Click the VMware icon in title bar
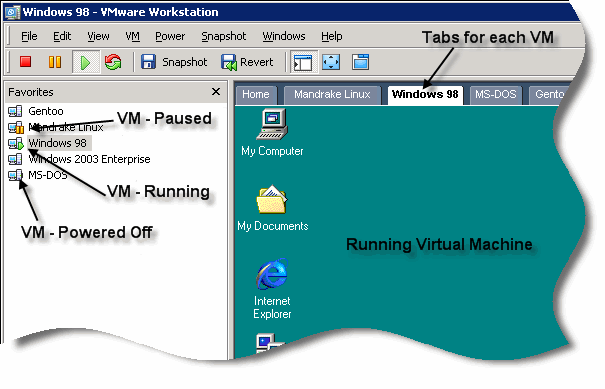This screenshot has height=389, width=605. 12,12
